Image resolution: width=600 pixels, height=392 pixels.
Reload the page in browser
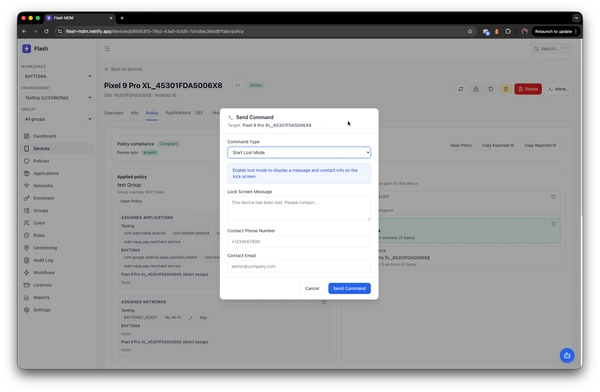coord(46,31)
